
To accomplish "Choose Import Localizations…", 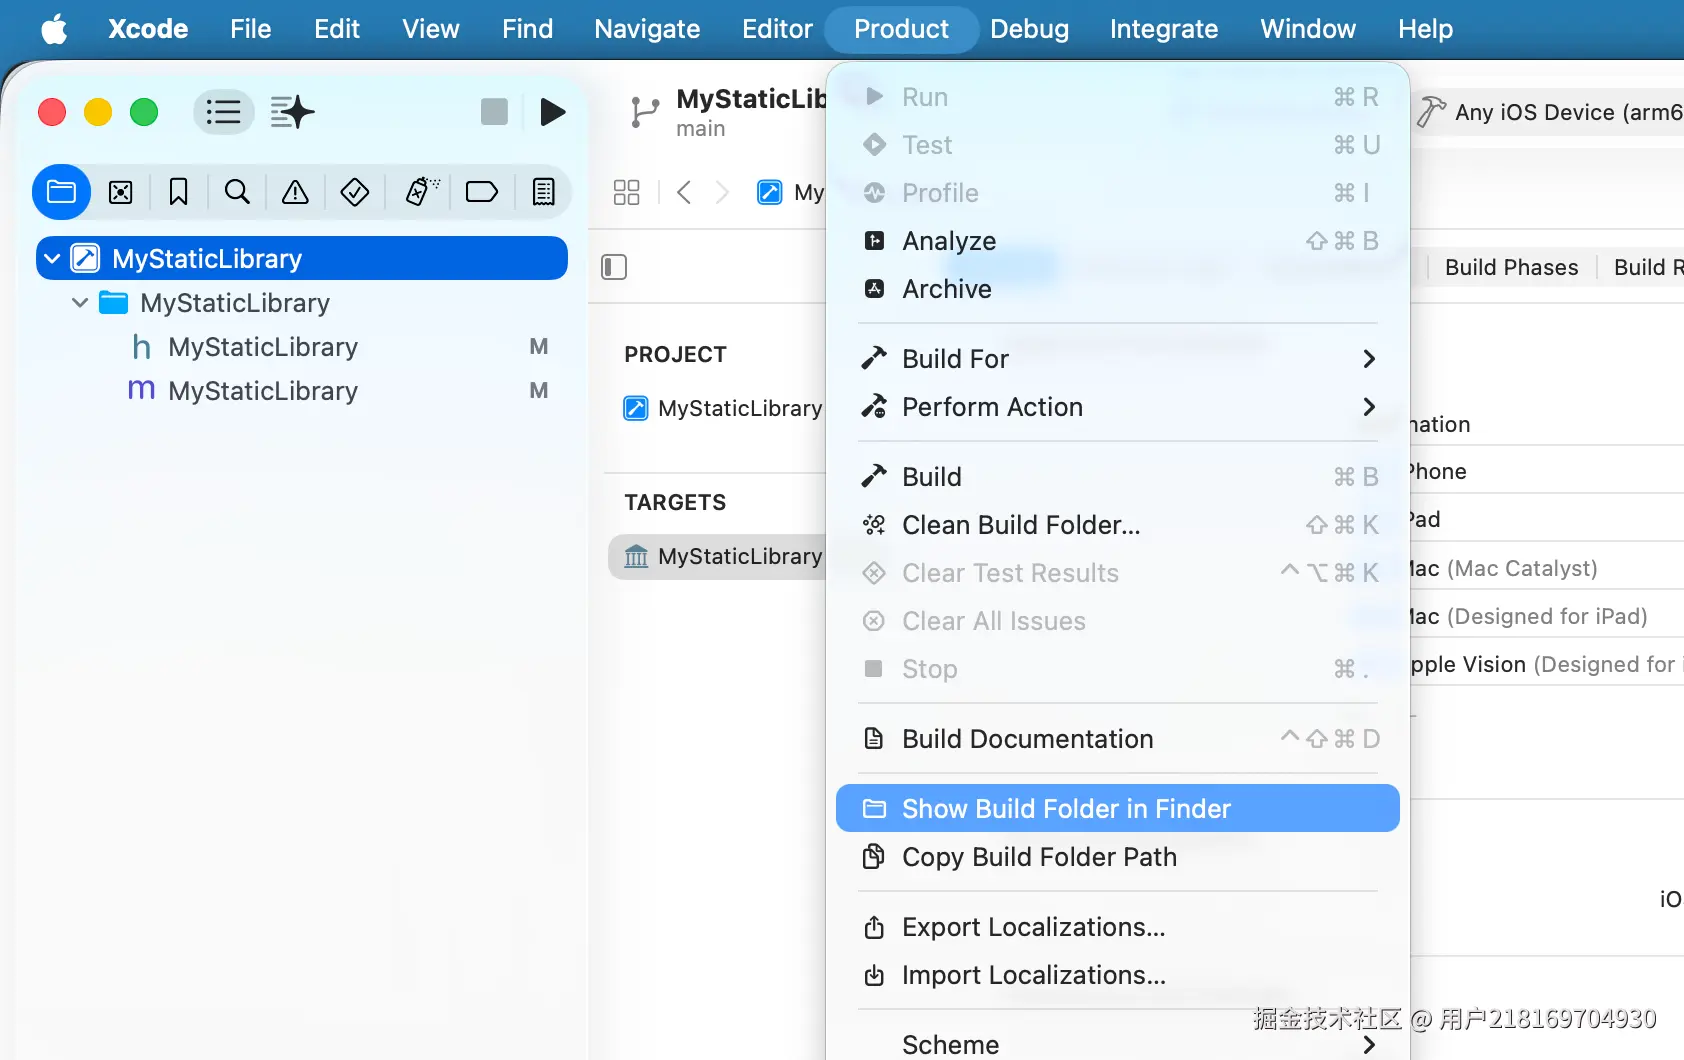I will (1118, 975).
